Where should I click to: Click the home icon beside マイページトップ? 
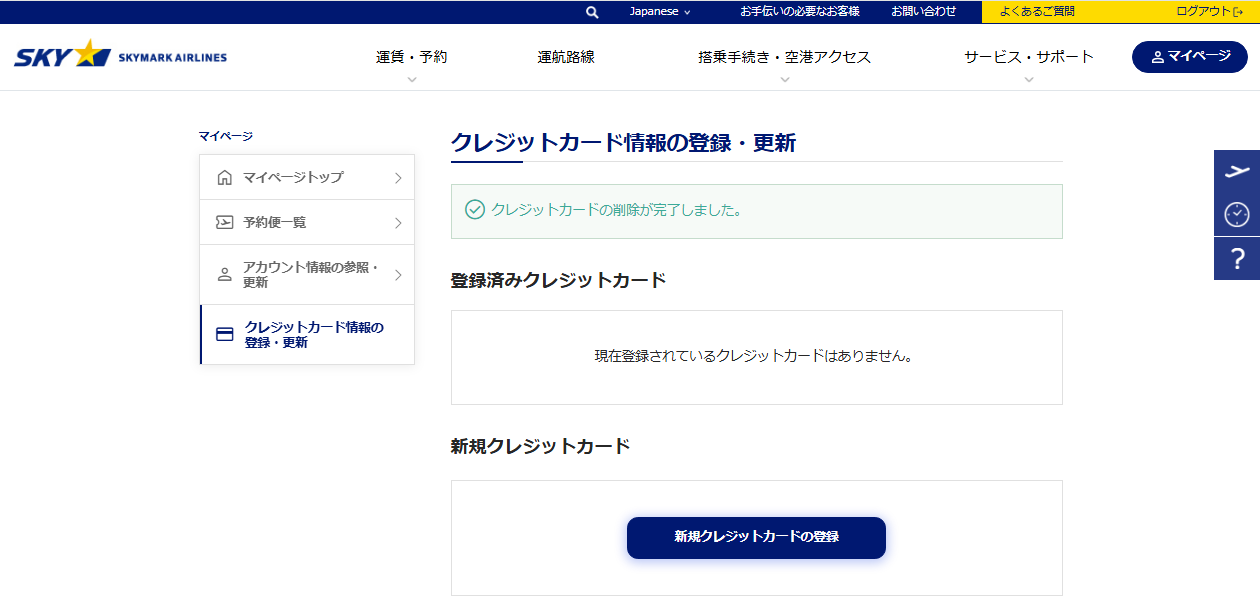[225, 178]
